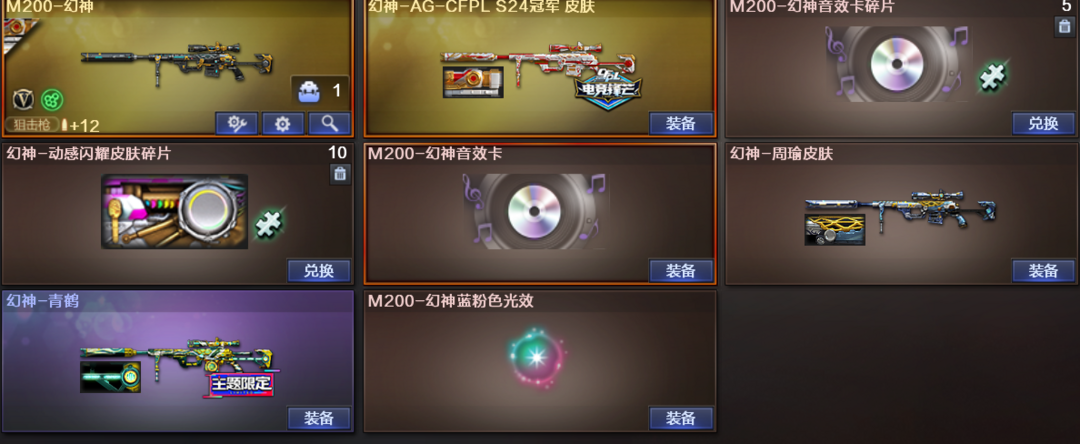Click puzzle piece icon on 音效卡碎片
This screenshot has width=1080, height=444.
(x=993, y=75)
